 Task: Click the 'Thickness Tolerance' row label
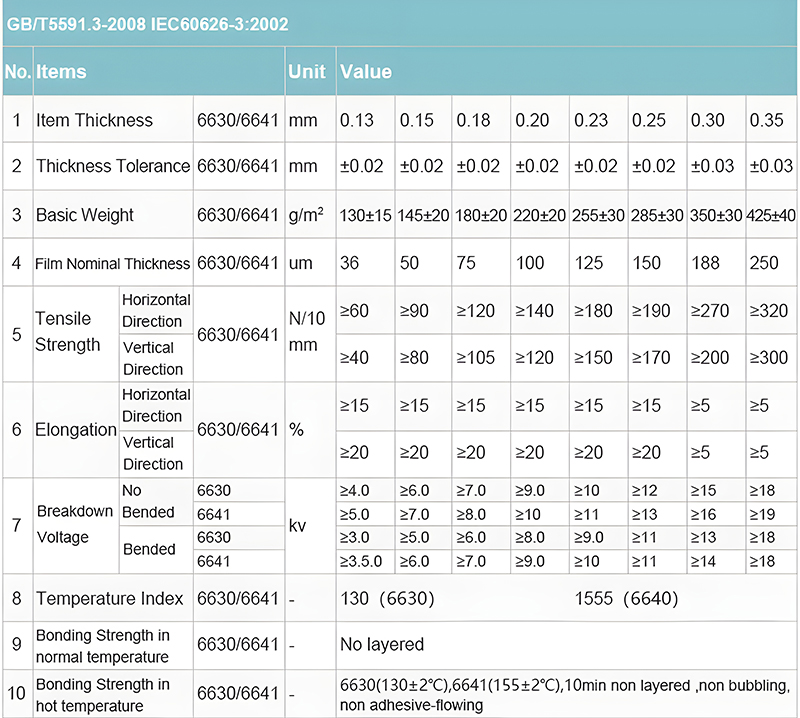[113, 166]
